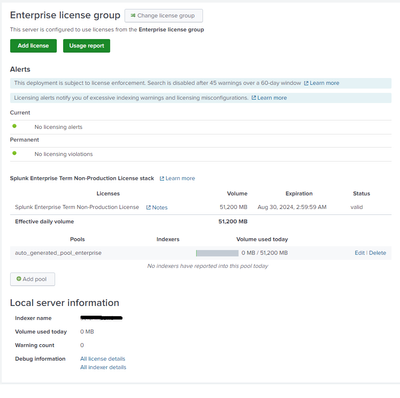The image size is (400, 398).
Task: Click external-link icon beside licensing alerts Learn more
Action: click(x=254, y=98)
